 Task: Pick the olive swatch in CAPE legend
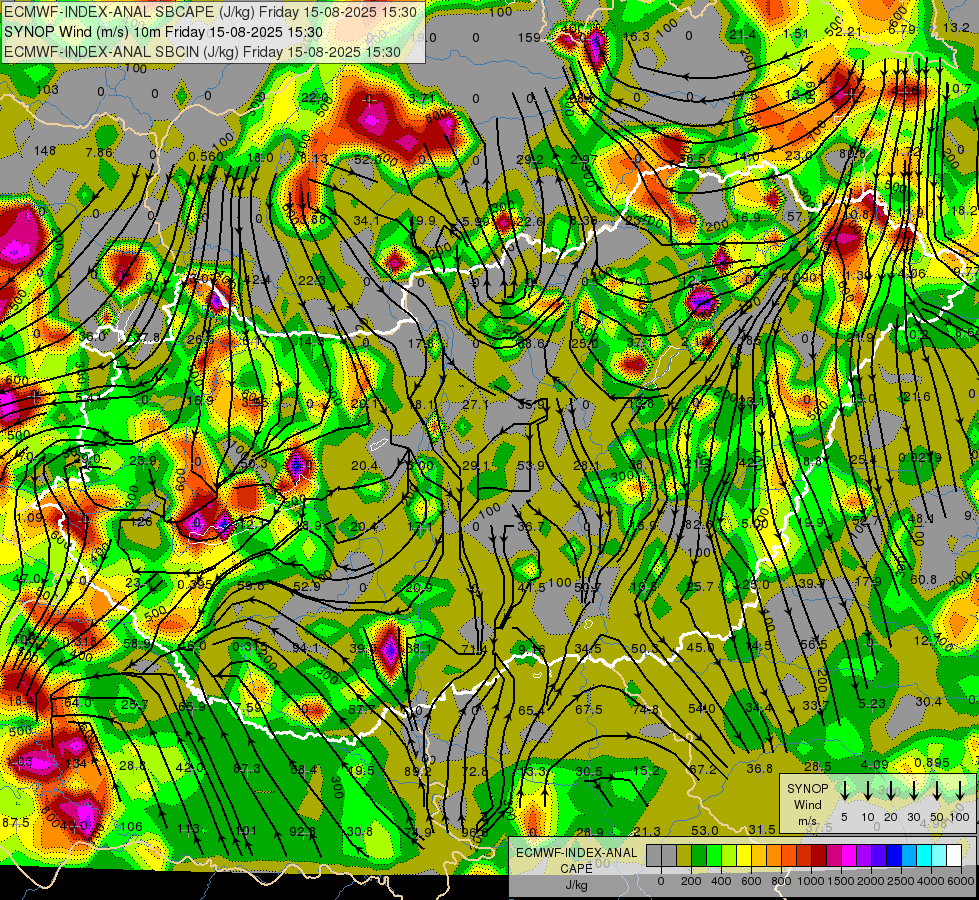684,856
